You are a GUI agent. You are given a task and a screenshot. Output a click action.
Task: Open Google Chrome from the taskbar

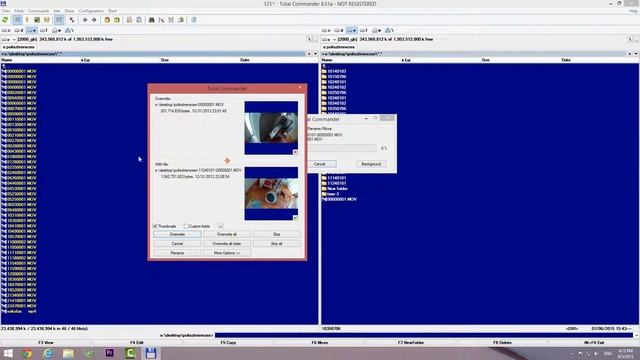coord(27,353)
